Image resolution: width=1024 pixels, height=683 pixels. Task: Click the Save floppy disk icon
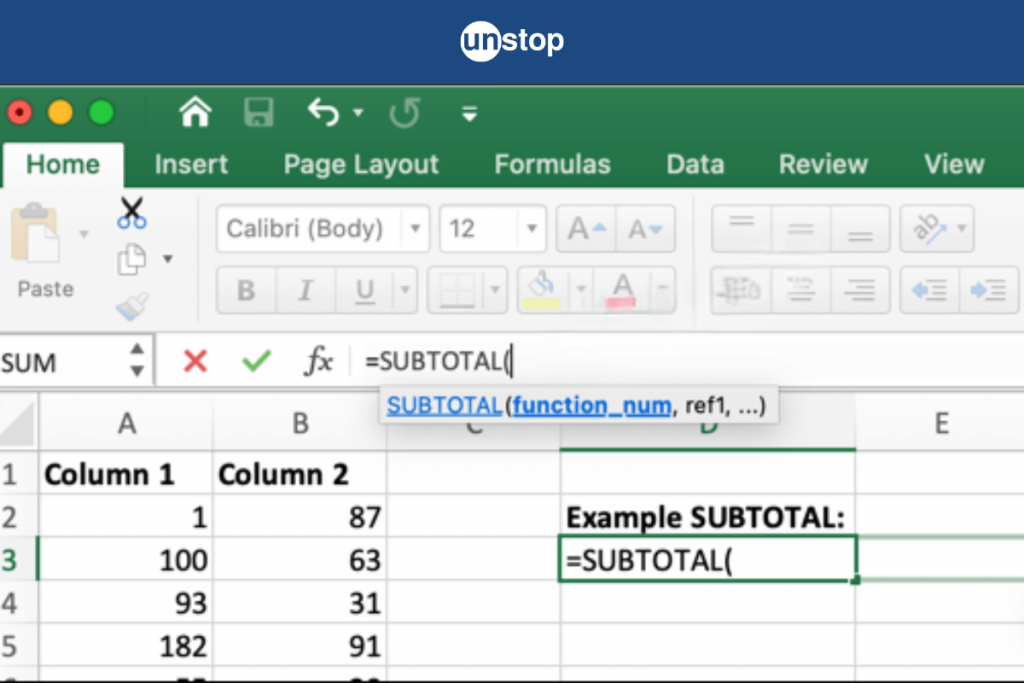click(x=259, y=112)
